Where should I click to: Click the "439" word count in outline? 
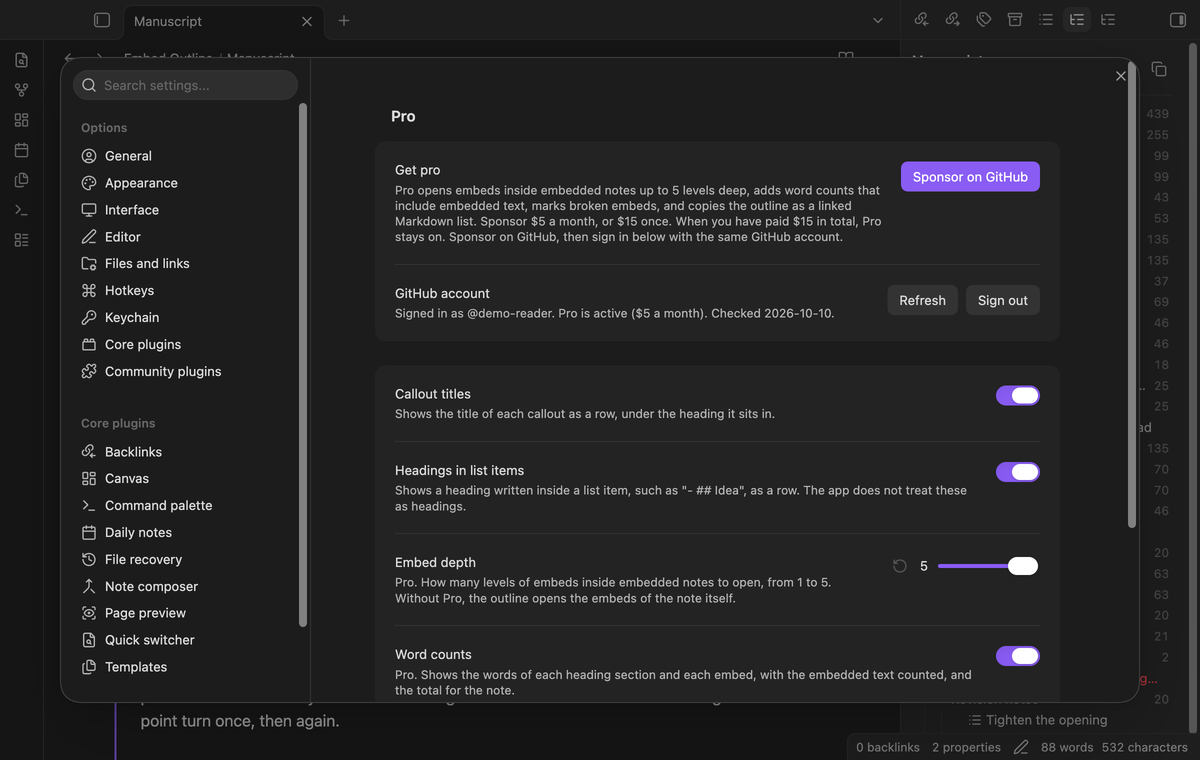tap(1157, 114)
